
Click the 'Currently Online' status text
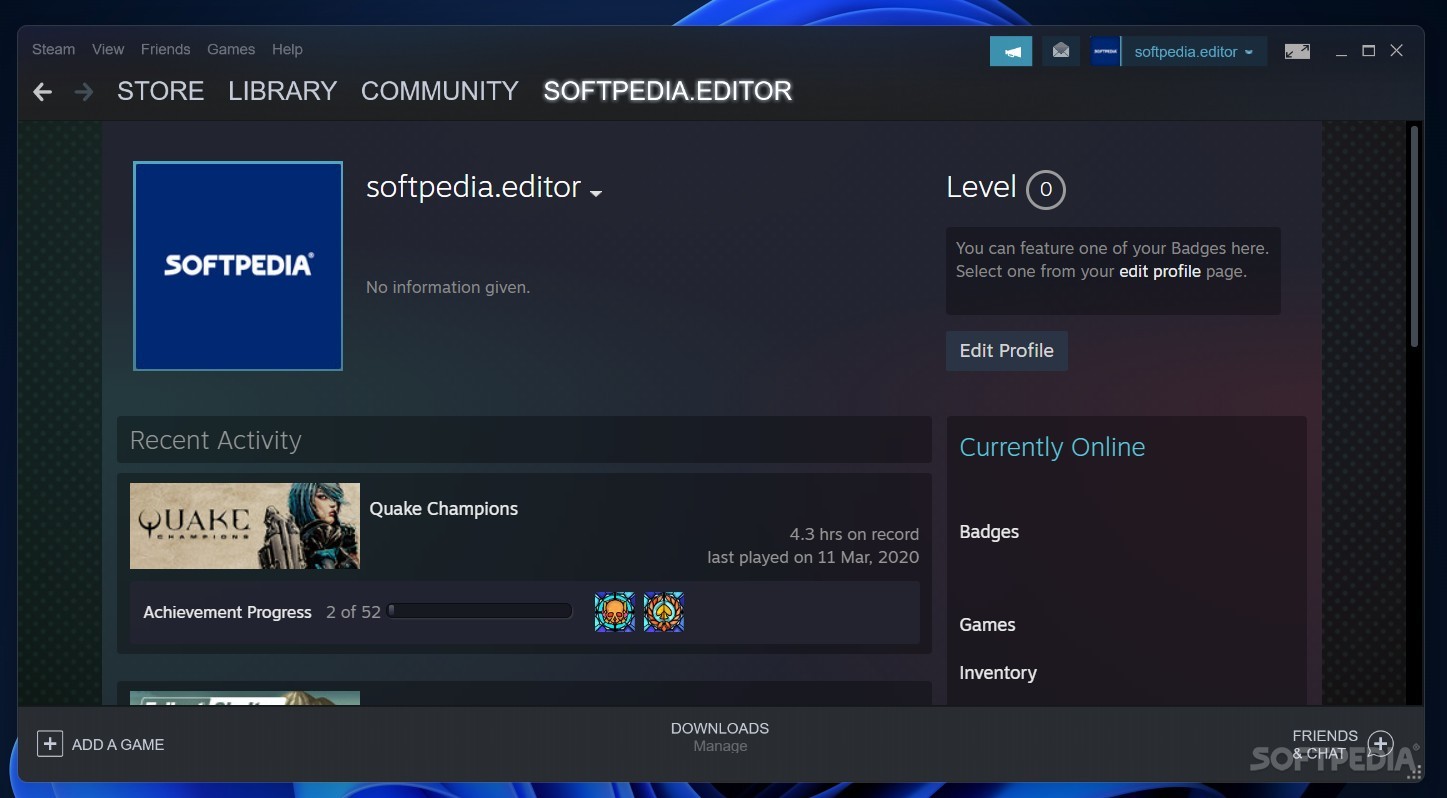pos(1052,447)
